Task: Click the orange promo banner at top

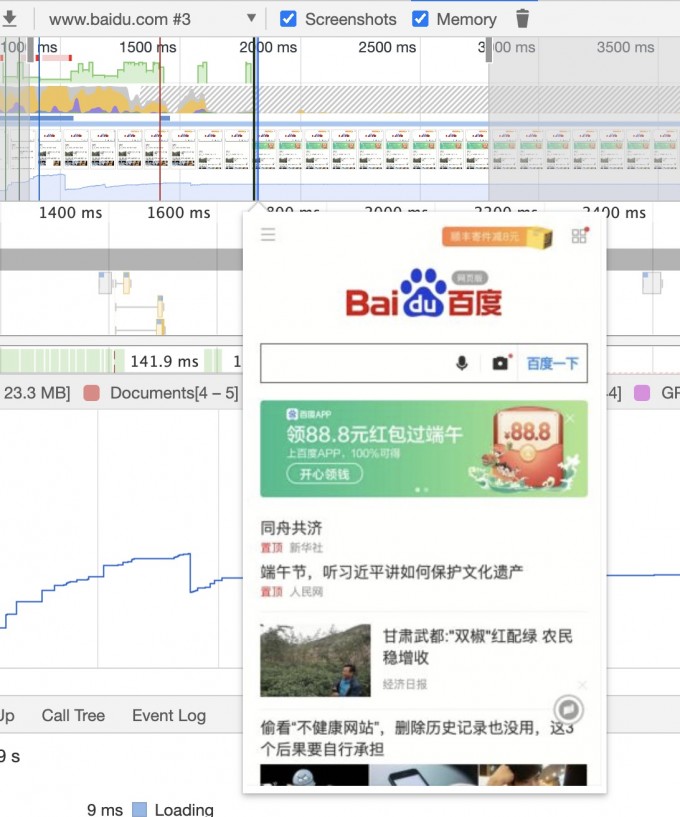Action: click(x=497, y=237)
